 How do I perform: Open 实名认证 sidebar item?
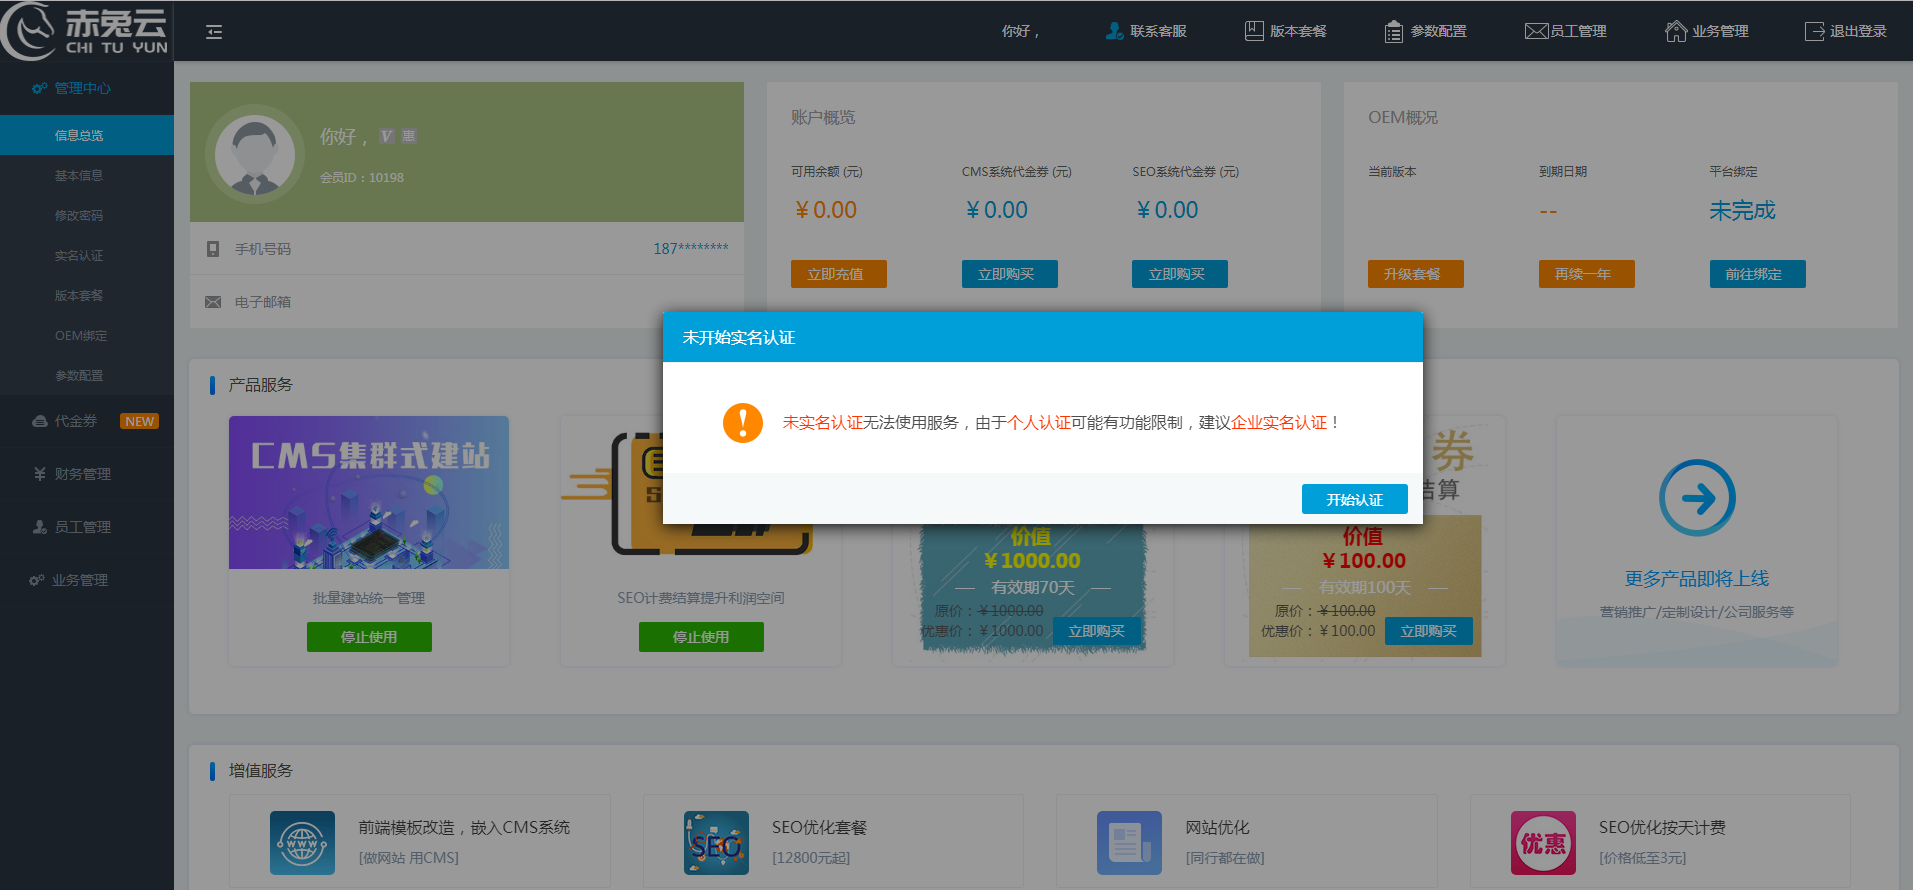pyautogui.click(x=79, y=255)
